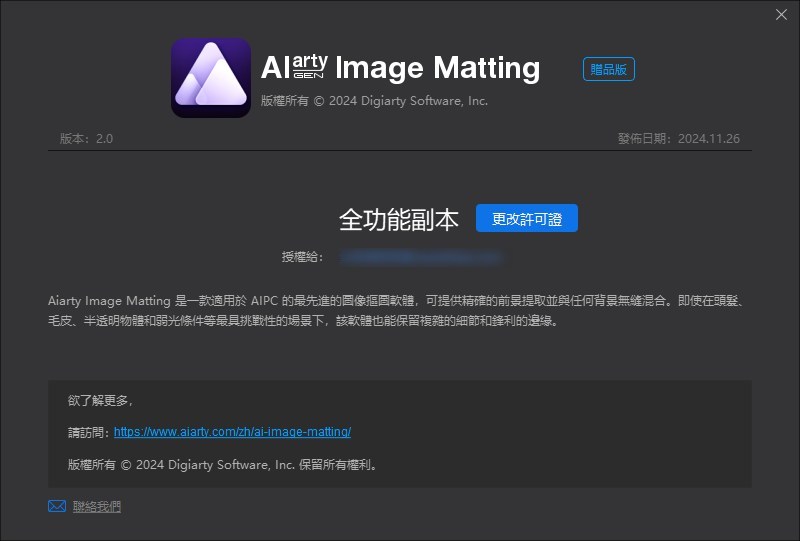The width and height of the screenshot is (800, 541).
Task: Click the Aiarty Image Matting app logo
Action: tap(211, 78)
